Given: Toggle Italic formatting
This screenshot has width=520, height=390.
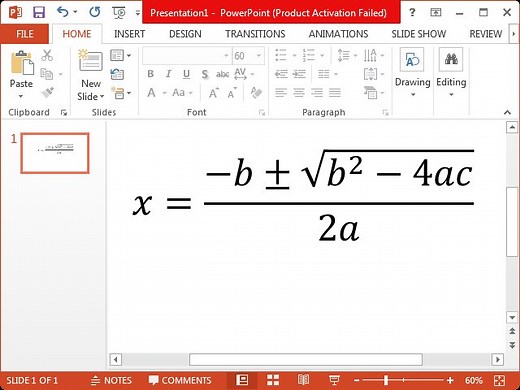Looking at the screenshot, I should pyautogui.click(x=169, y=74).
